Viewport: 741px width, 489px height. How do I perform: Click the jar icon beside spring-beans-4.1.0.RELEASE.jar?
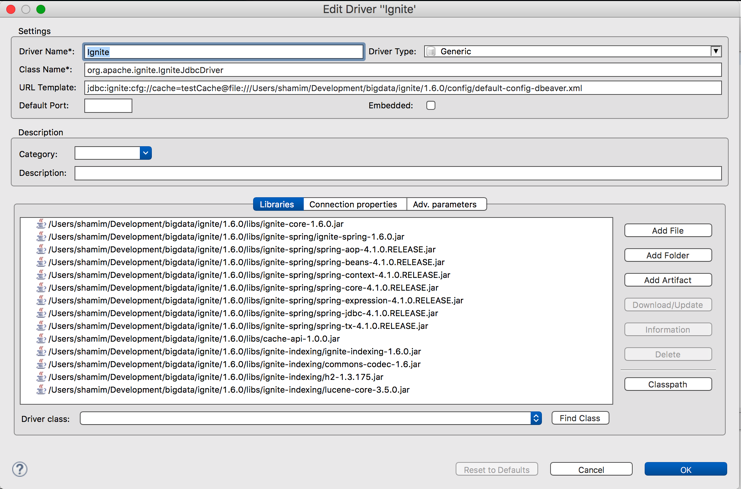[41, 262]
